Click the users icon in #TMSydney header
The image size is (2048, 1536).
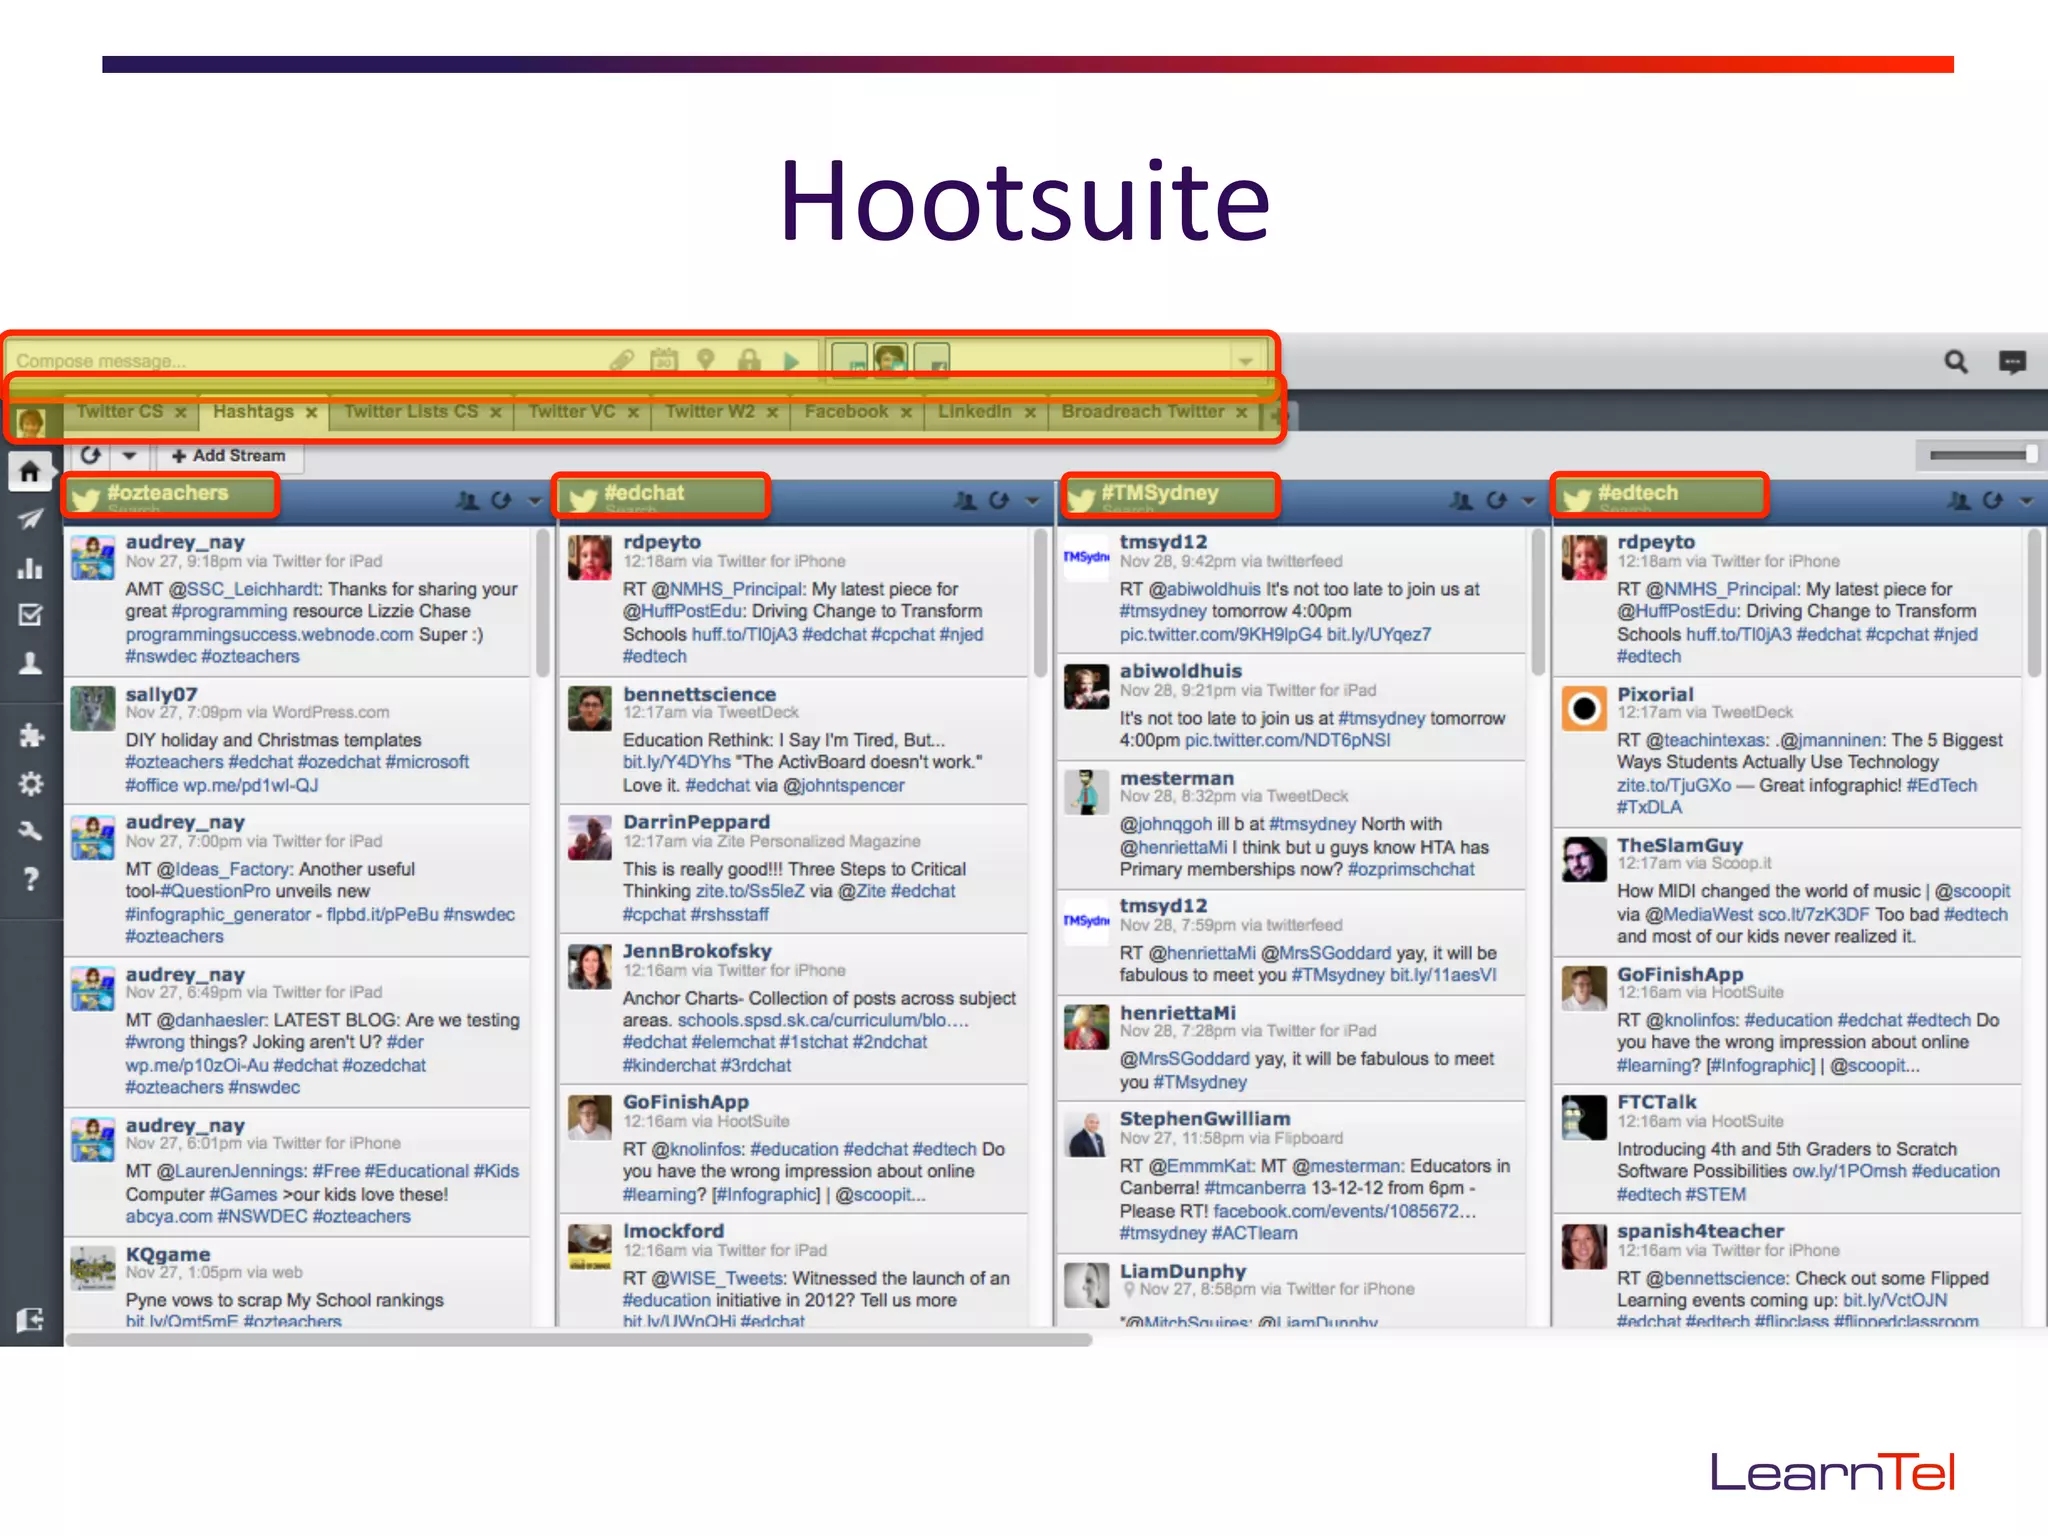pyautogui.click(x=1461, y=500)
